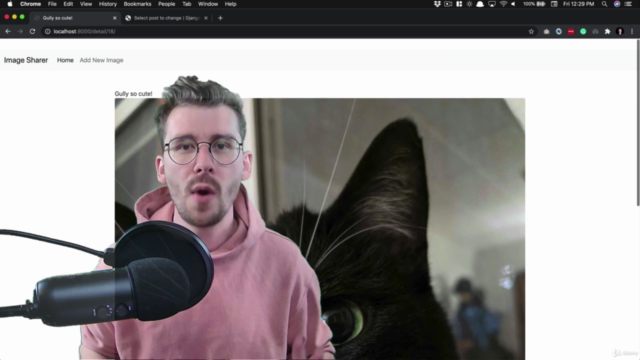
Task: Open the Extensions puzzle piece menu
Action: pyautogui.click(x=607, y=31)
